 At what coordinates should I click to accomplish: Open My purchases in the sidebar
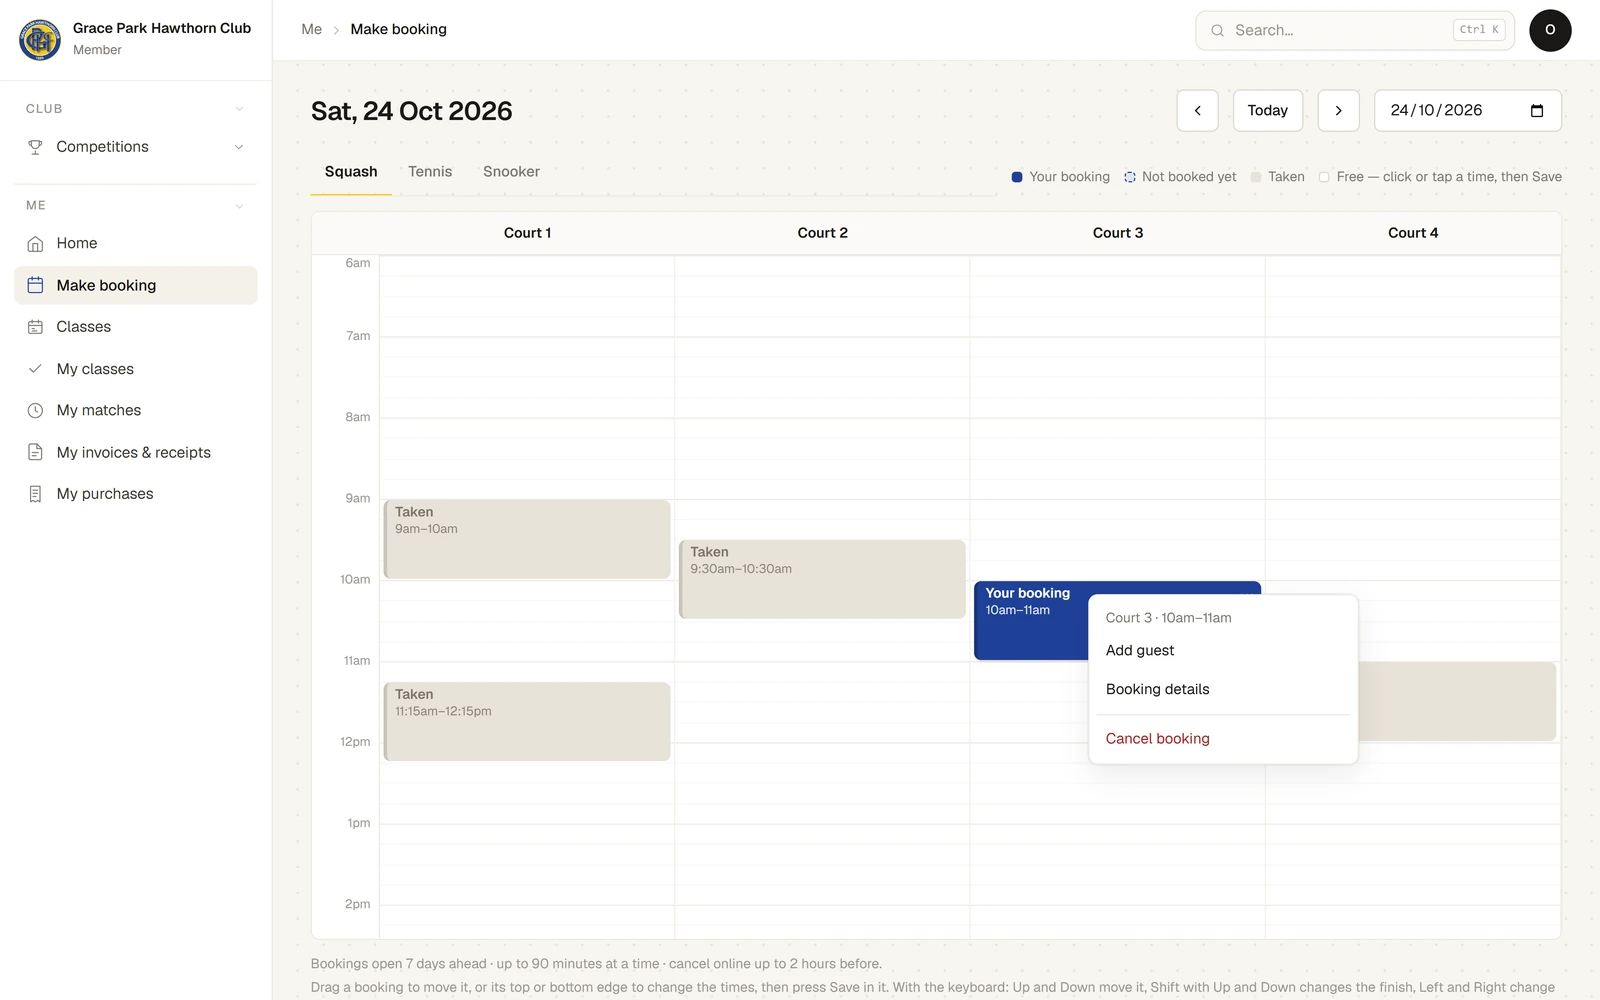point(136,494)
